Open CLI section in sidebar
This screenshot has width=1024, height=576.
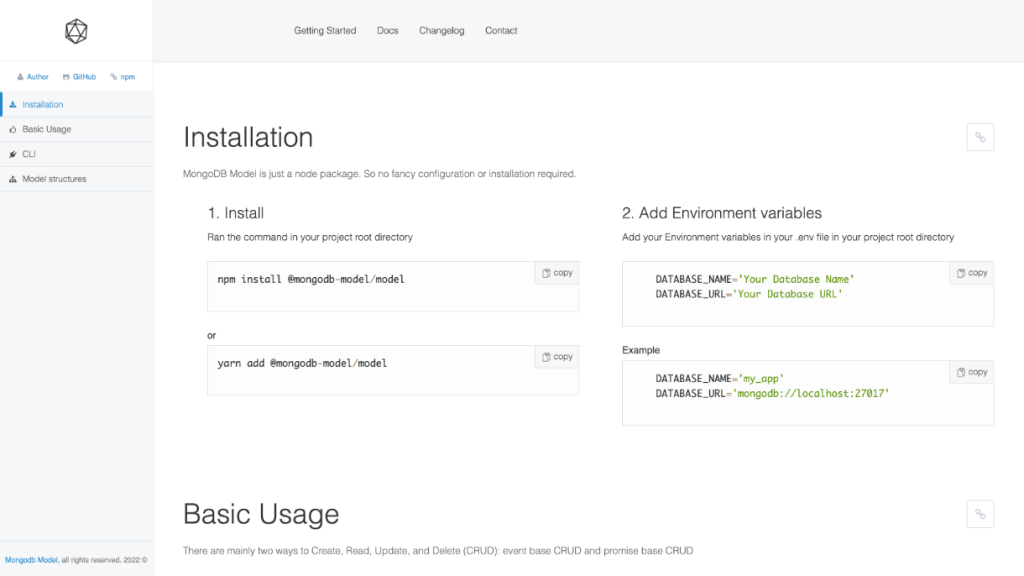pyautogui.click(x=29, y=154)
